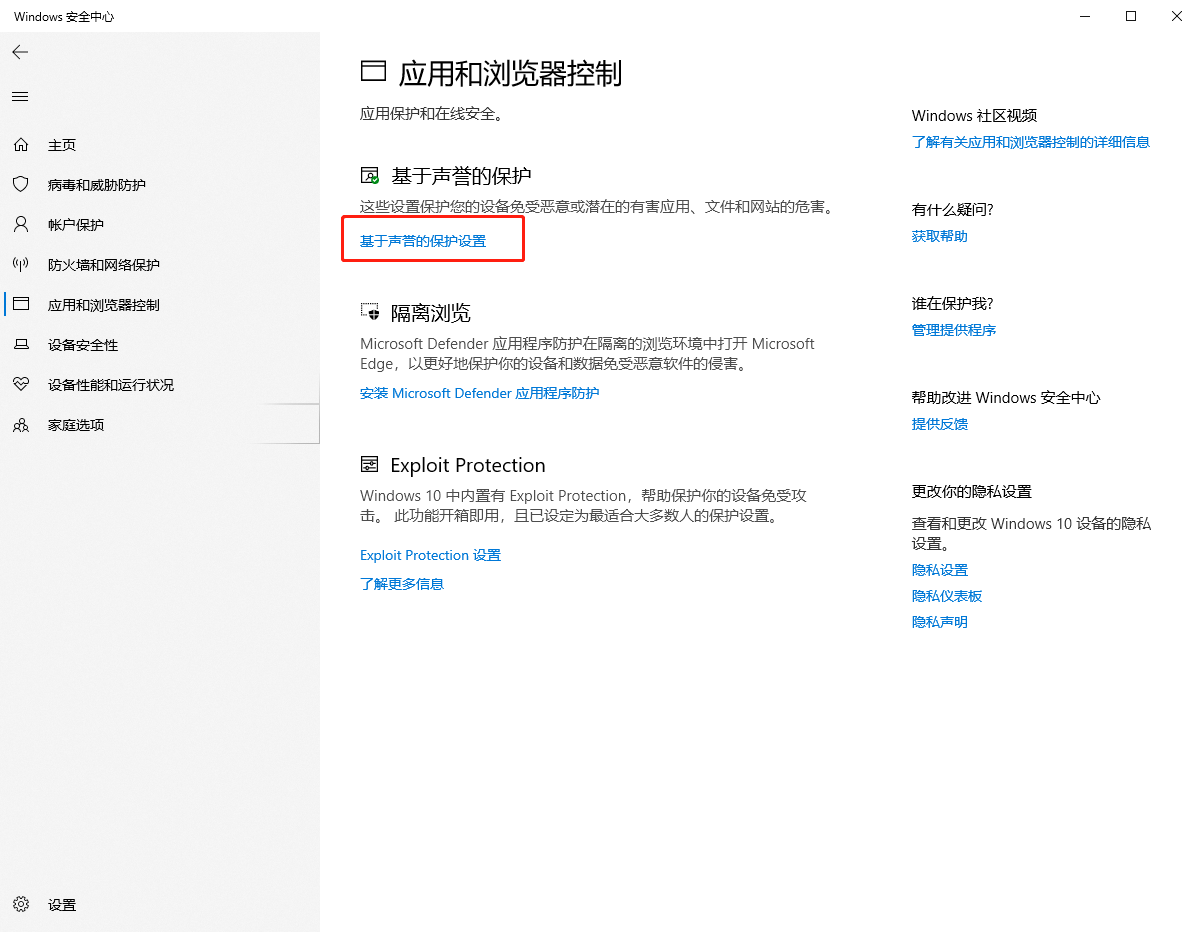Viewport: 1200px width, 932px height.
Task: Open 隐私设置 link
Action: pos(940,570)
